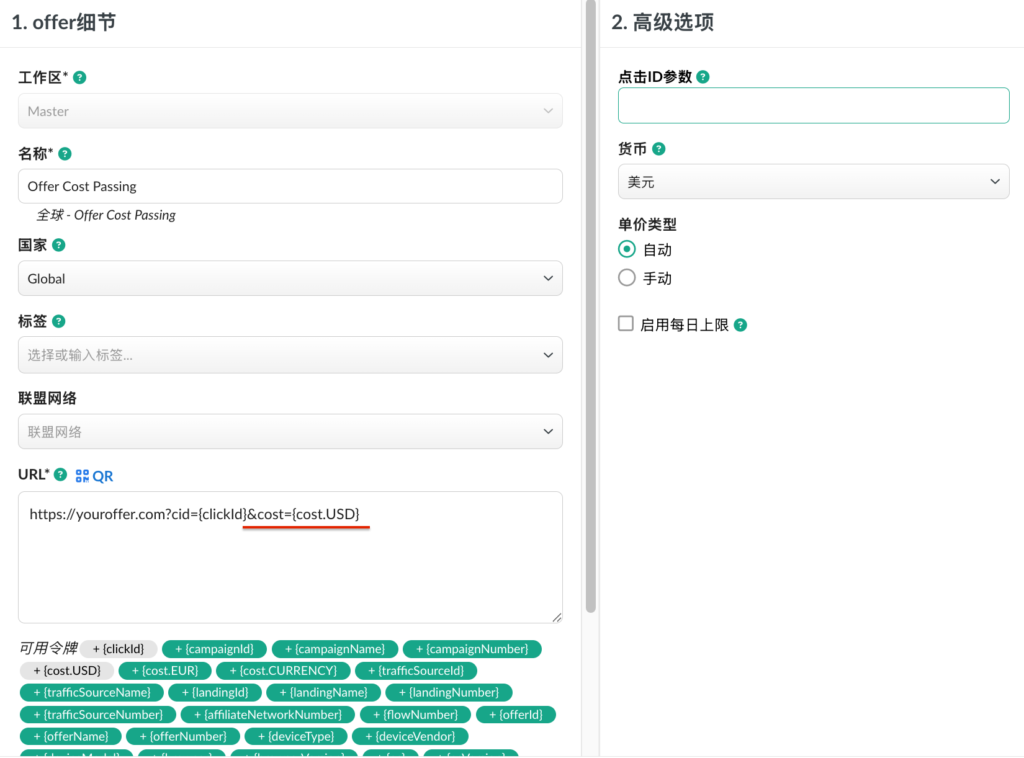
Task: Click the help icon next to 国家
Action: pyautogui.click(x=59, y=245)
